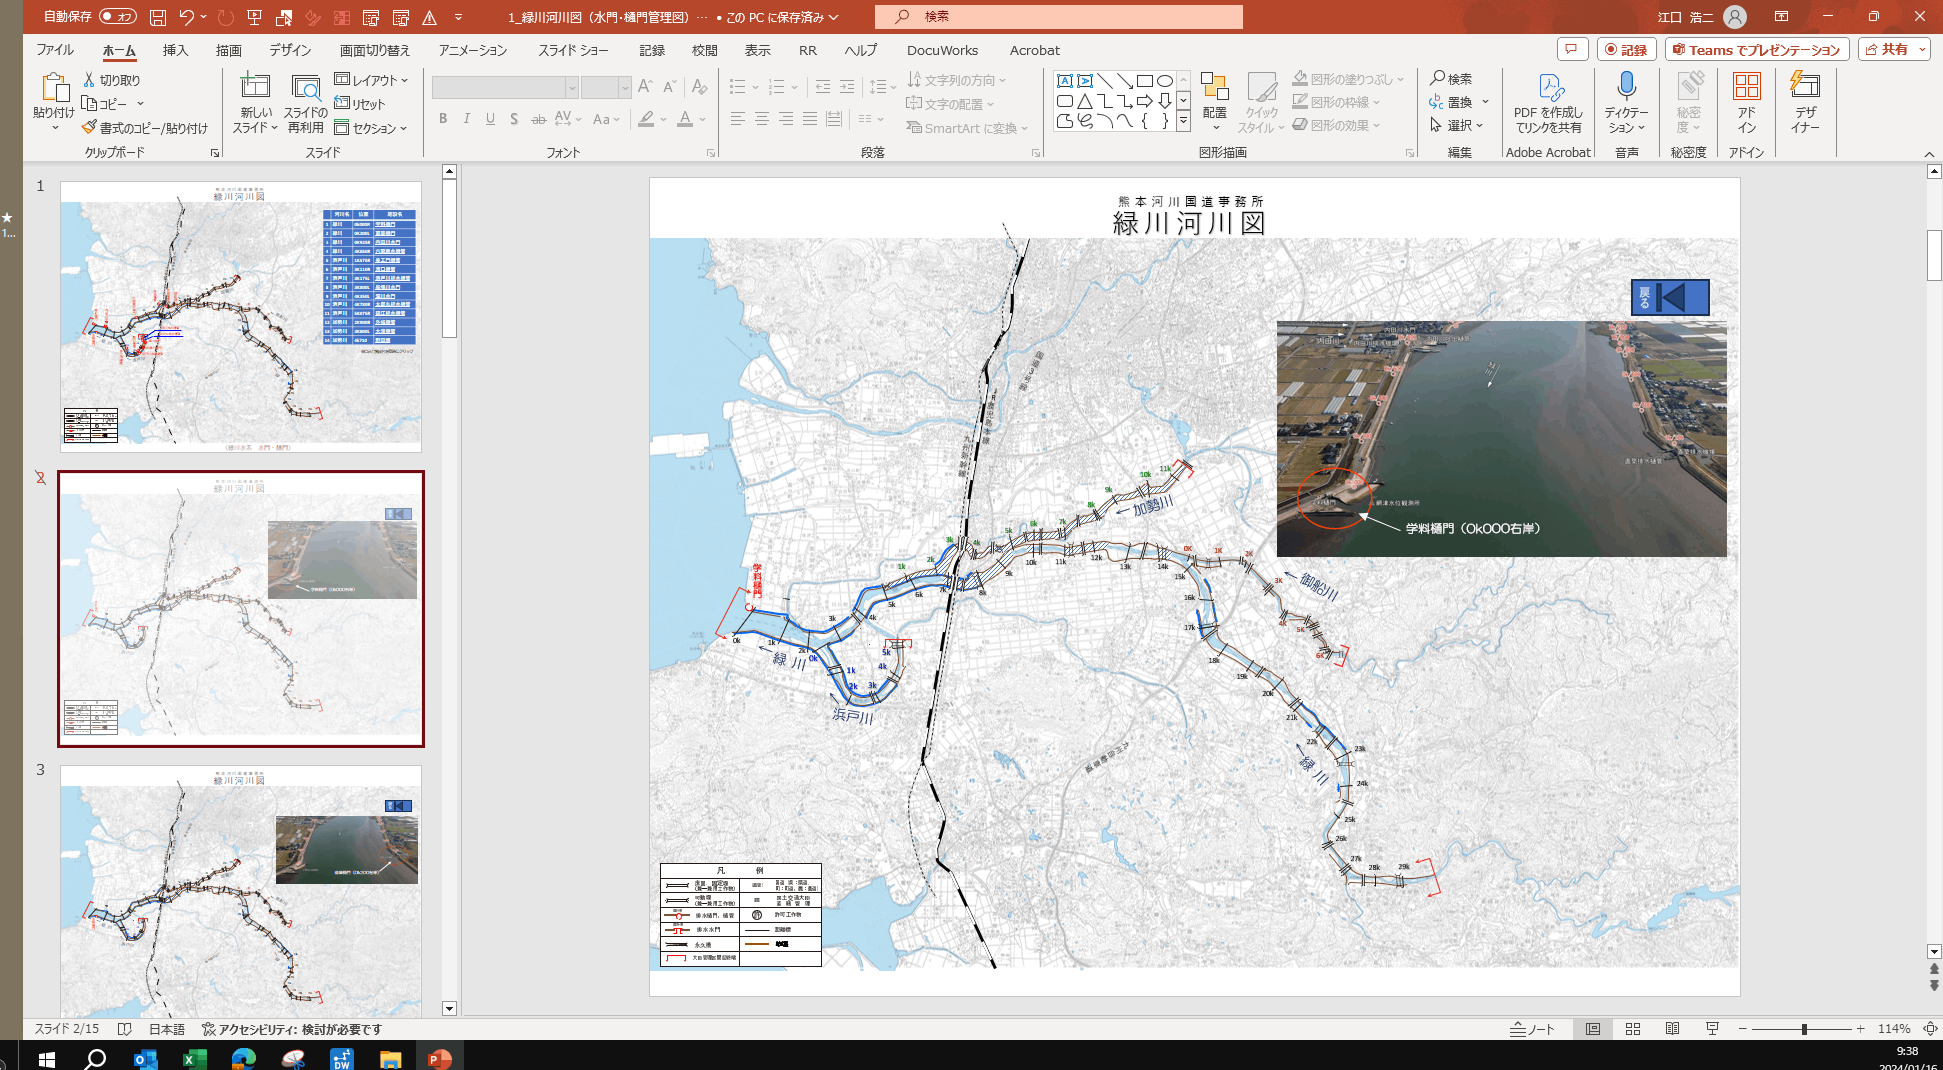
Task: Collapse the ribbon with chevron
Action: pos(1929,153)
